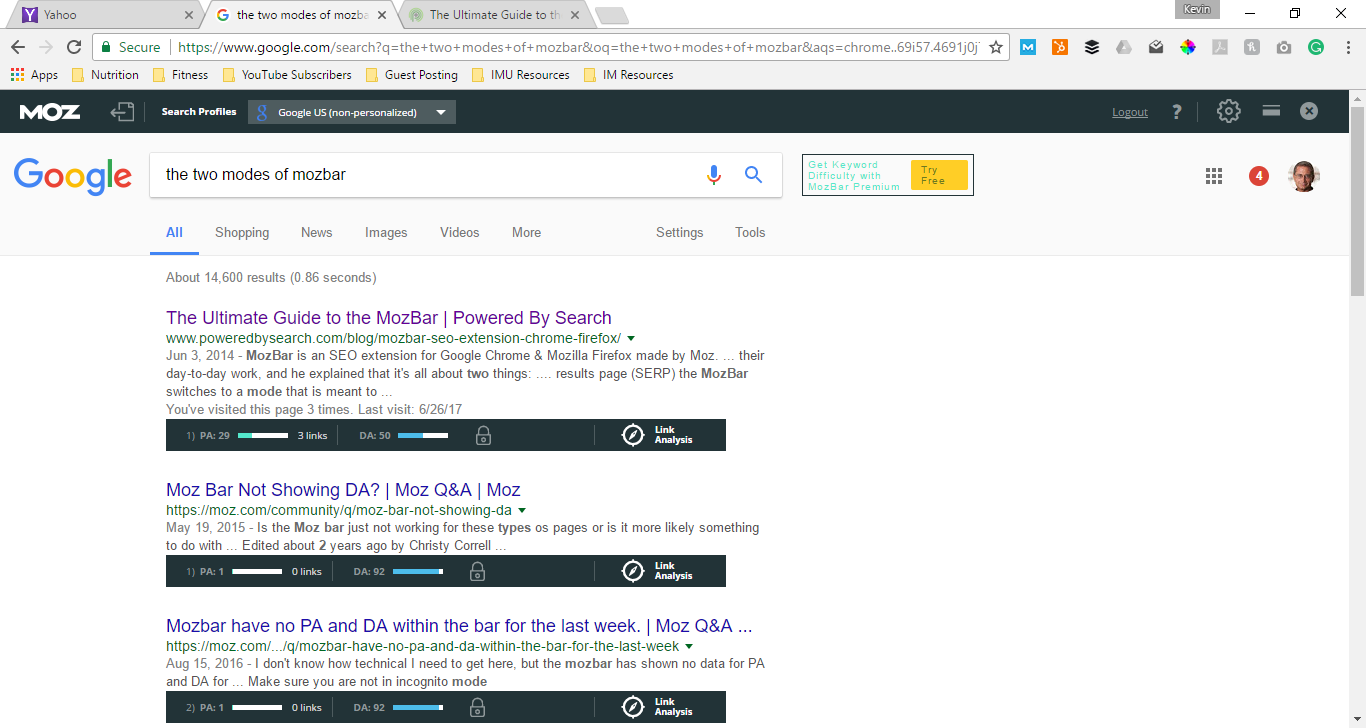Viewport: 1366px width, 728px height.
Task: Open the IM Resources bookmarks folder
Action: tap(628, 75)
